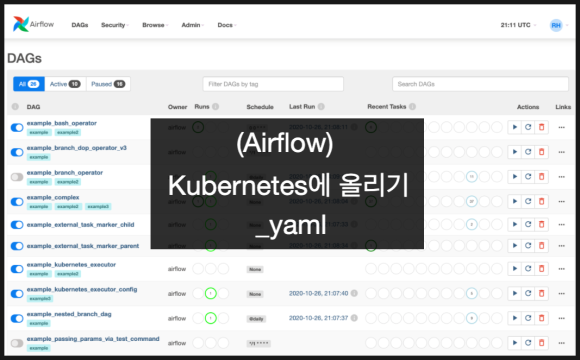Refresh the example_bash_operator DAG

coord(528,127)
